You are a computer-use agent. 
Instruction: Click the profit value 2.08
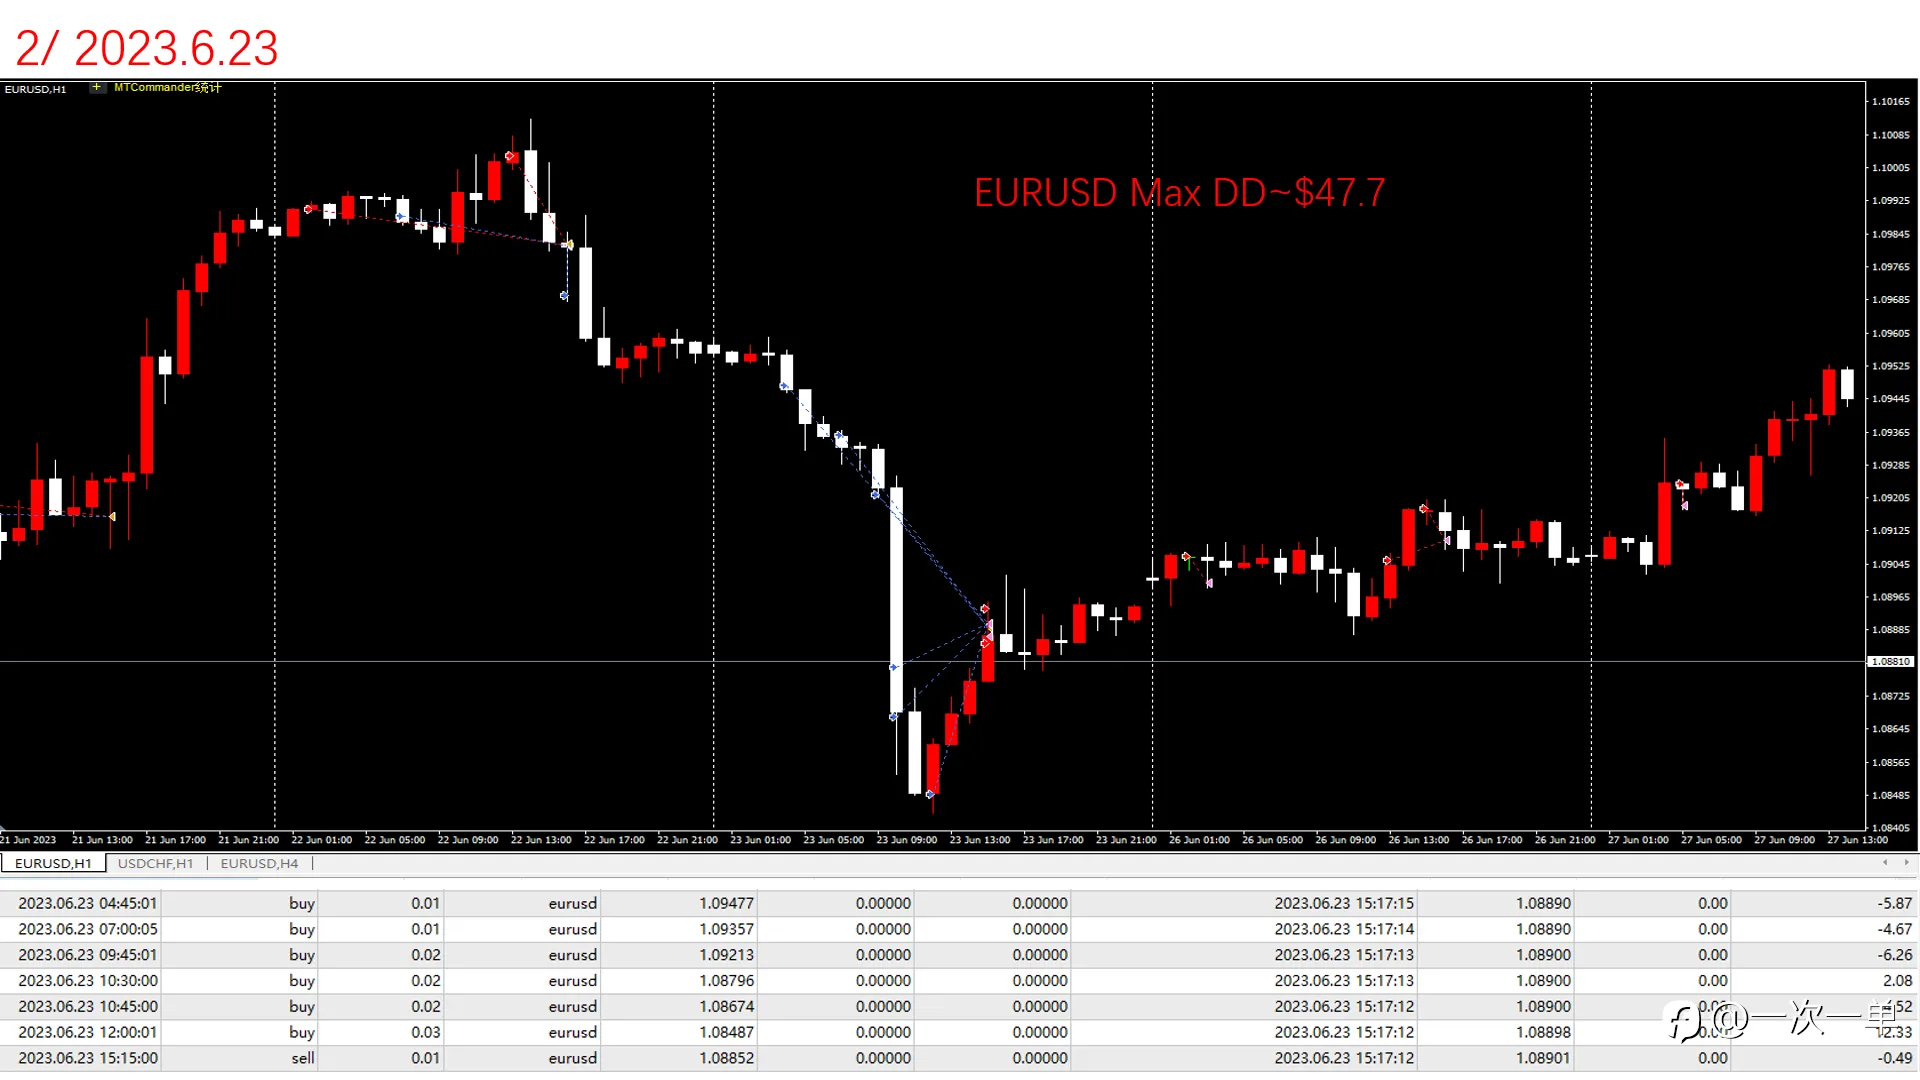point(1897,981)
